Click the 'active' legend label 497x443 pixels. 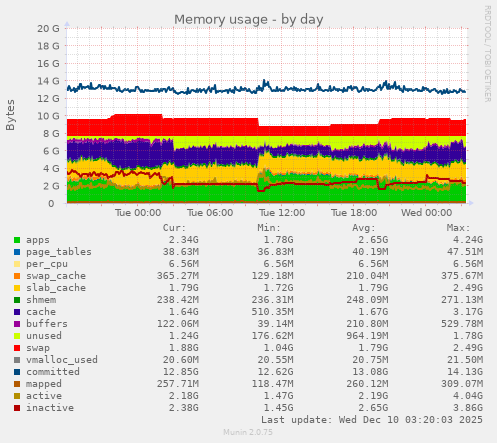(x=44, y=396)
